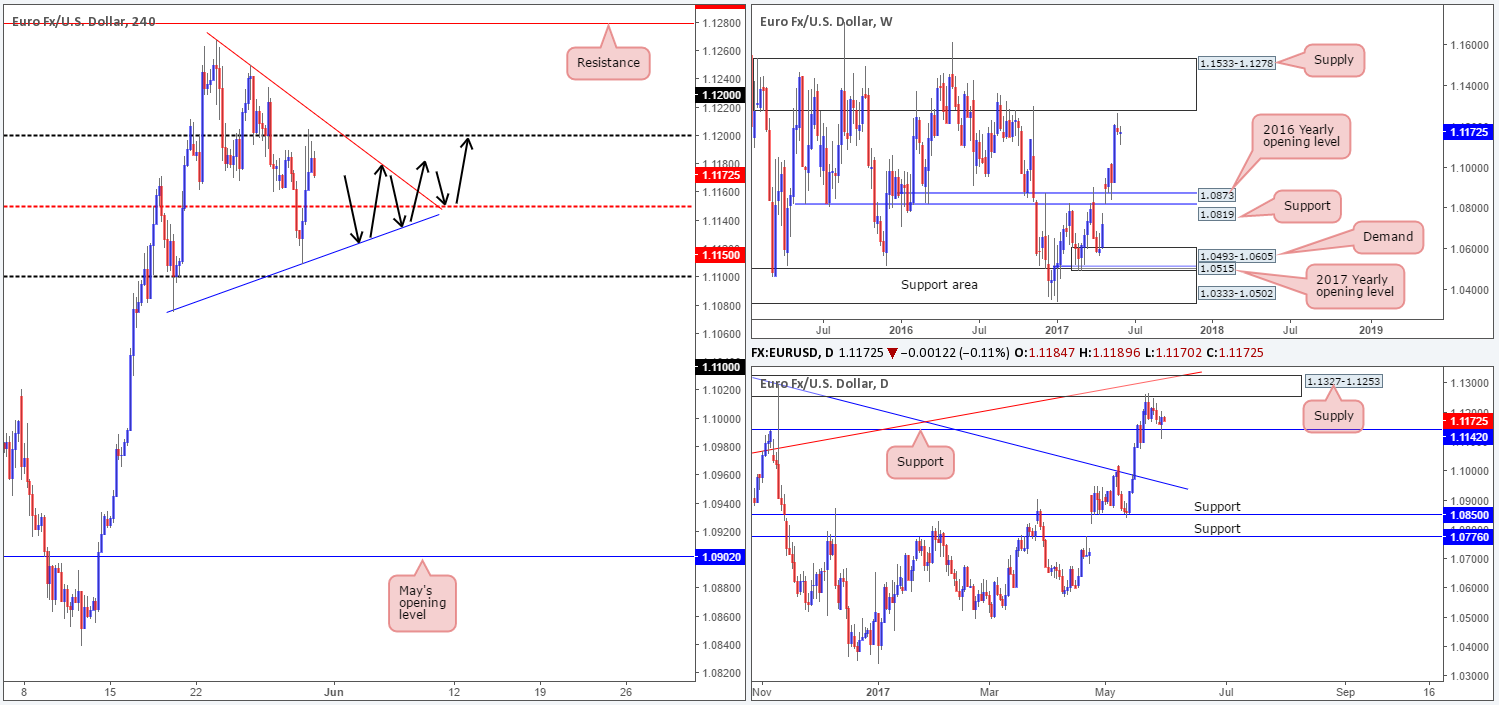The width and height of the screenshot is (1499, 705).
Task: Click the 'Support area' text on weekly chart
Action: (x=939, y=285)
